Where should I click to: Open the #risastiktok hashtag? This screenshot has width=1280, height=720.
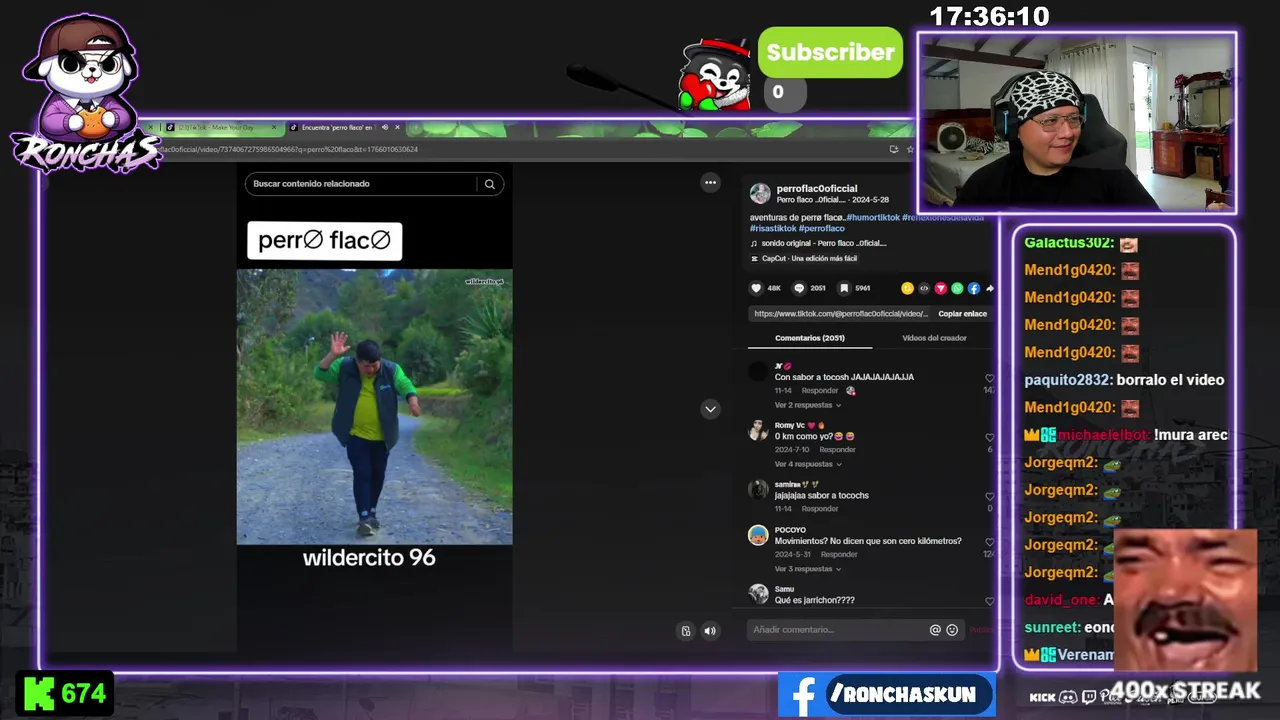(772, 228)
